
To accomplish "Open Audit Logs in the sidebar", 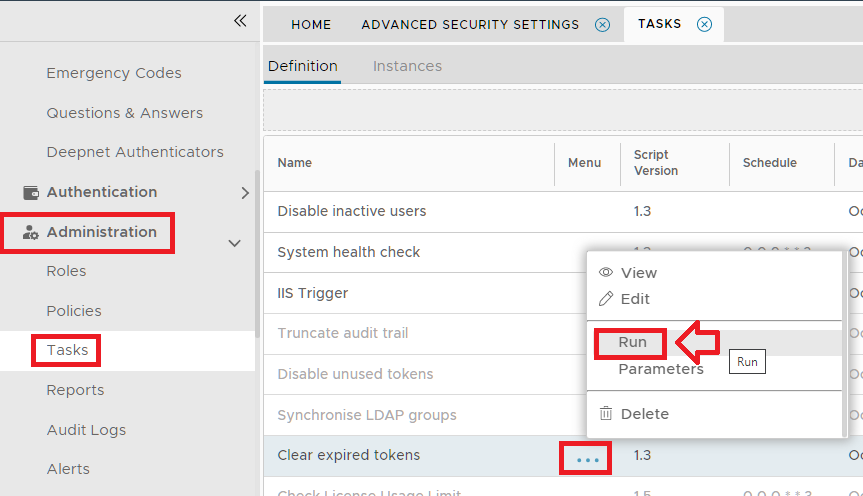I will point(86,430).
